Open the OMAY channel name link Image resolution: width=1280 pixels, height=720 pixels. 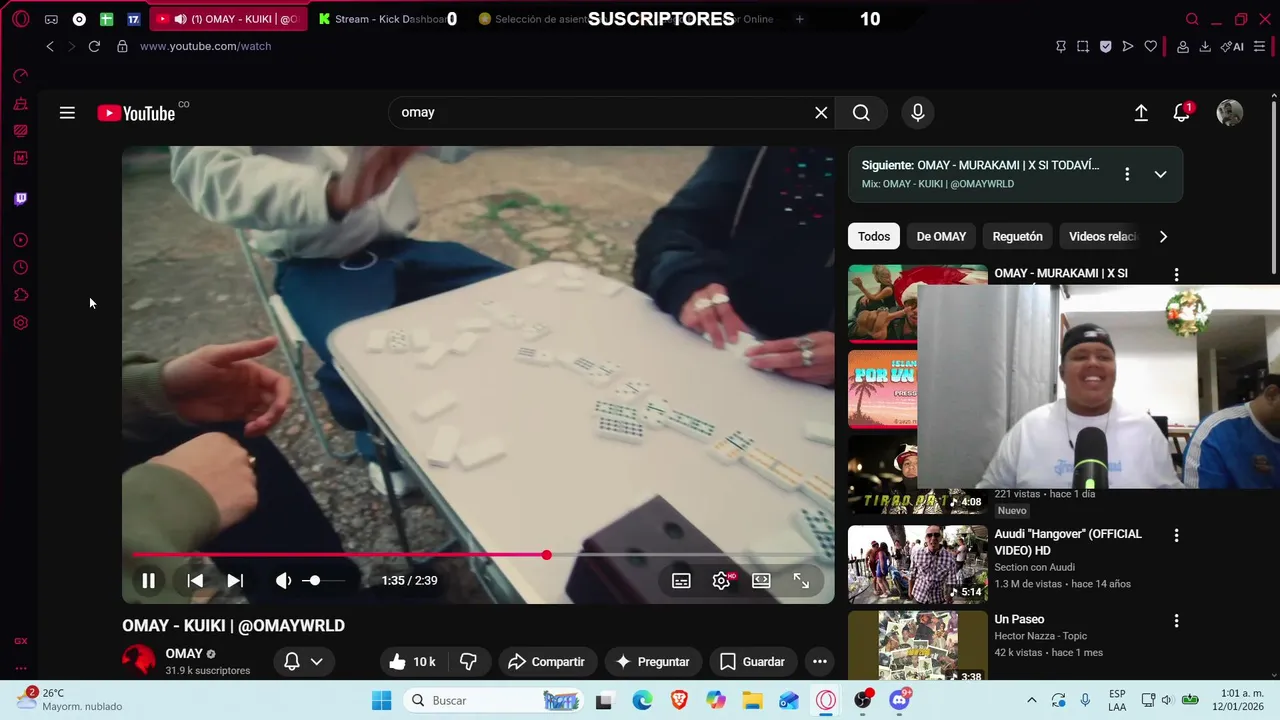(184, 654)
